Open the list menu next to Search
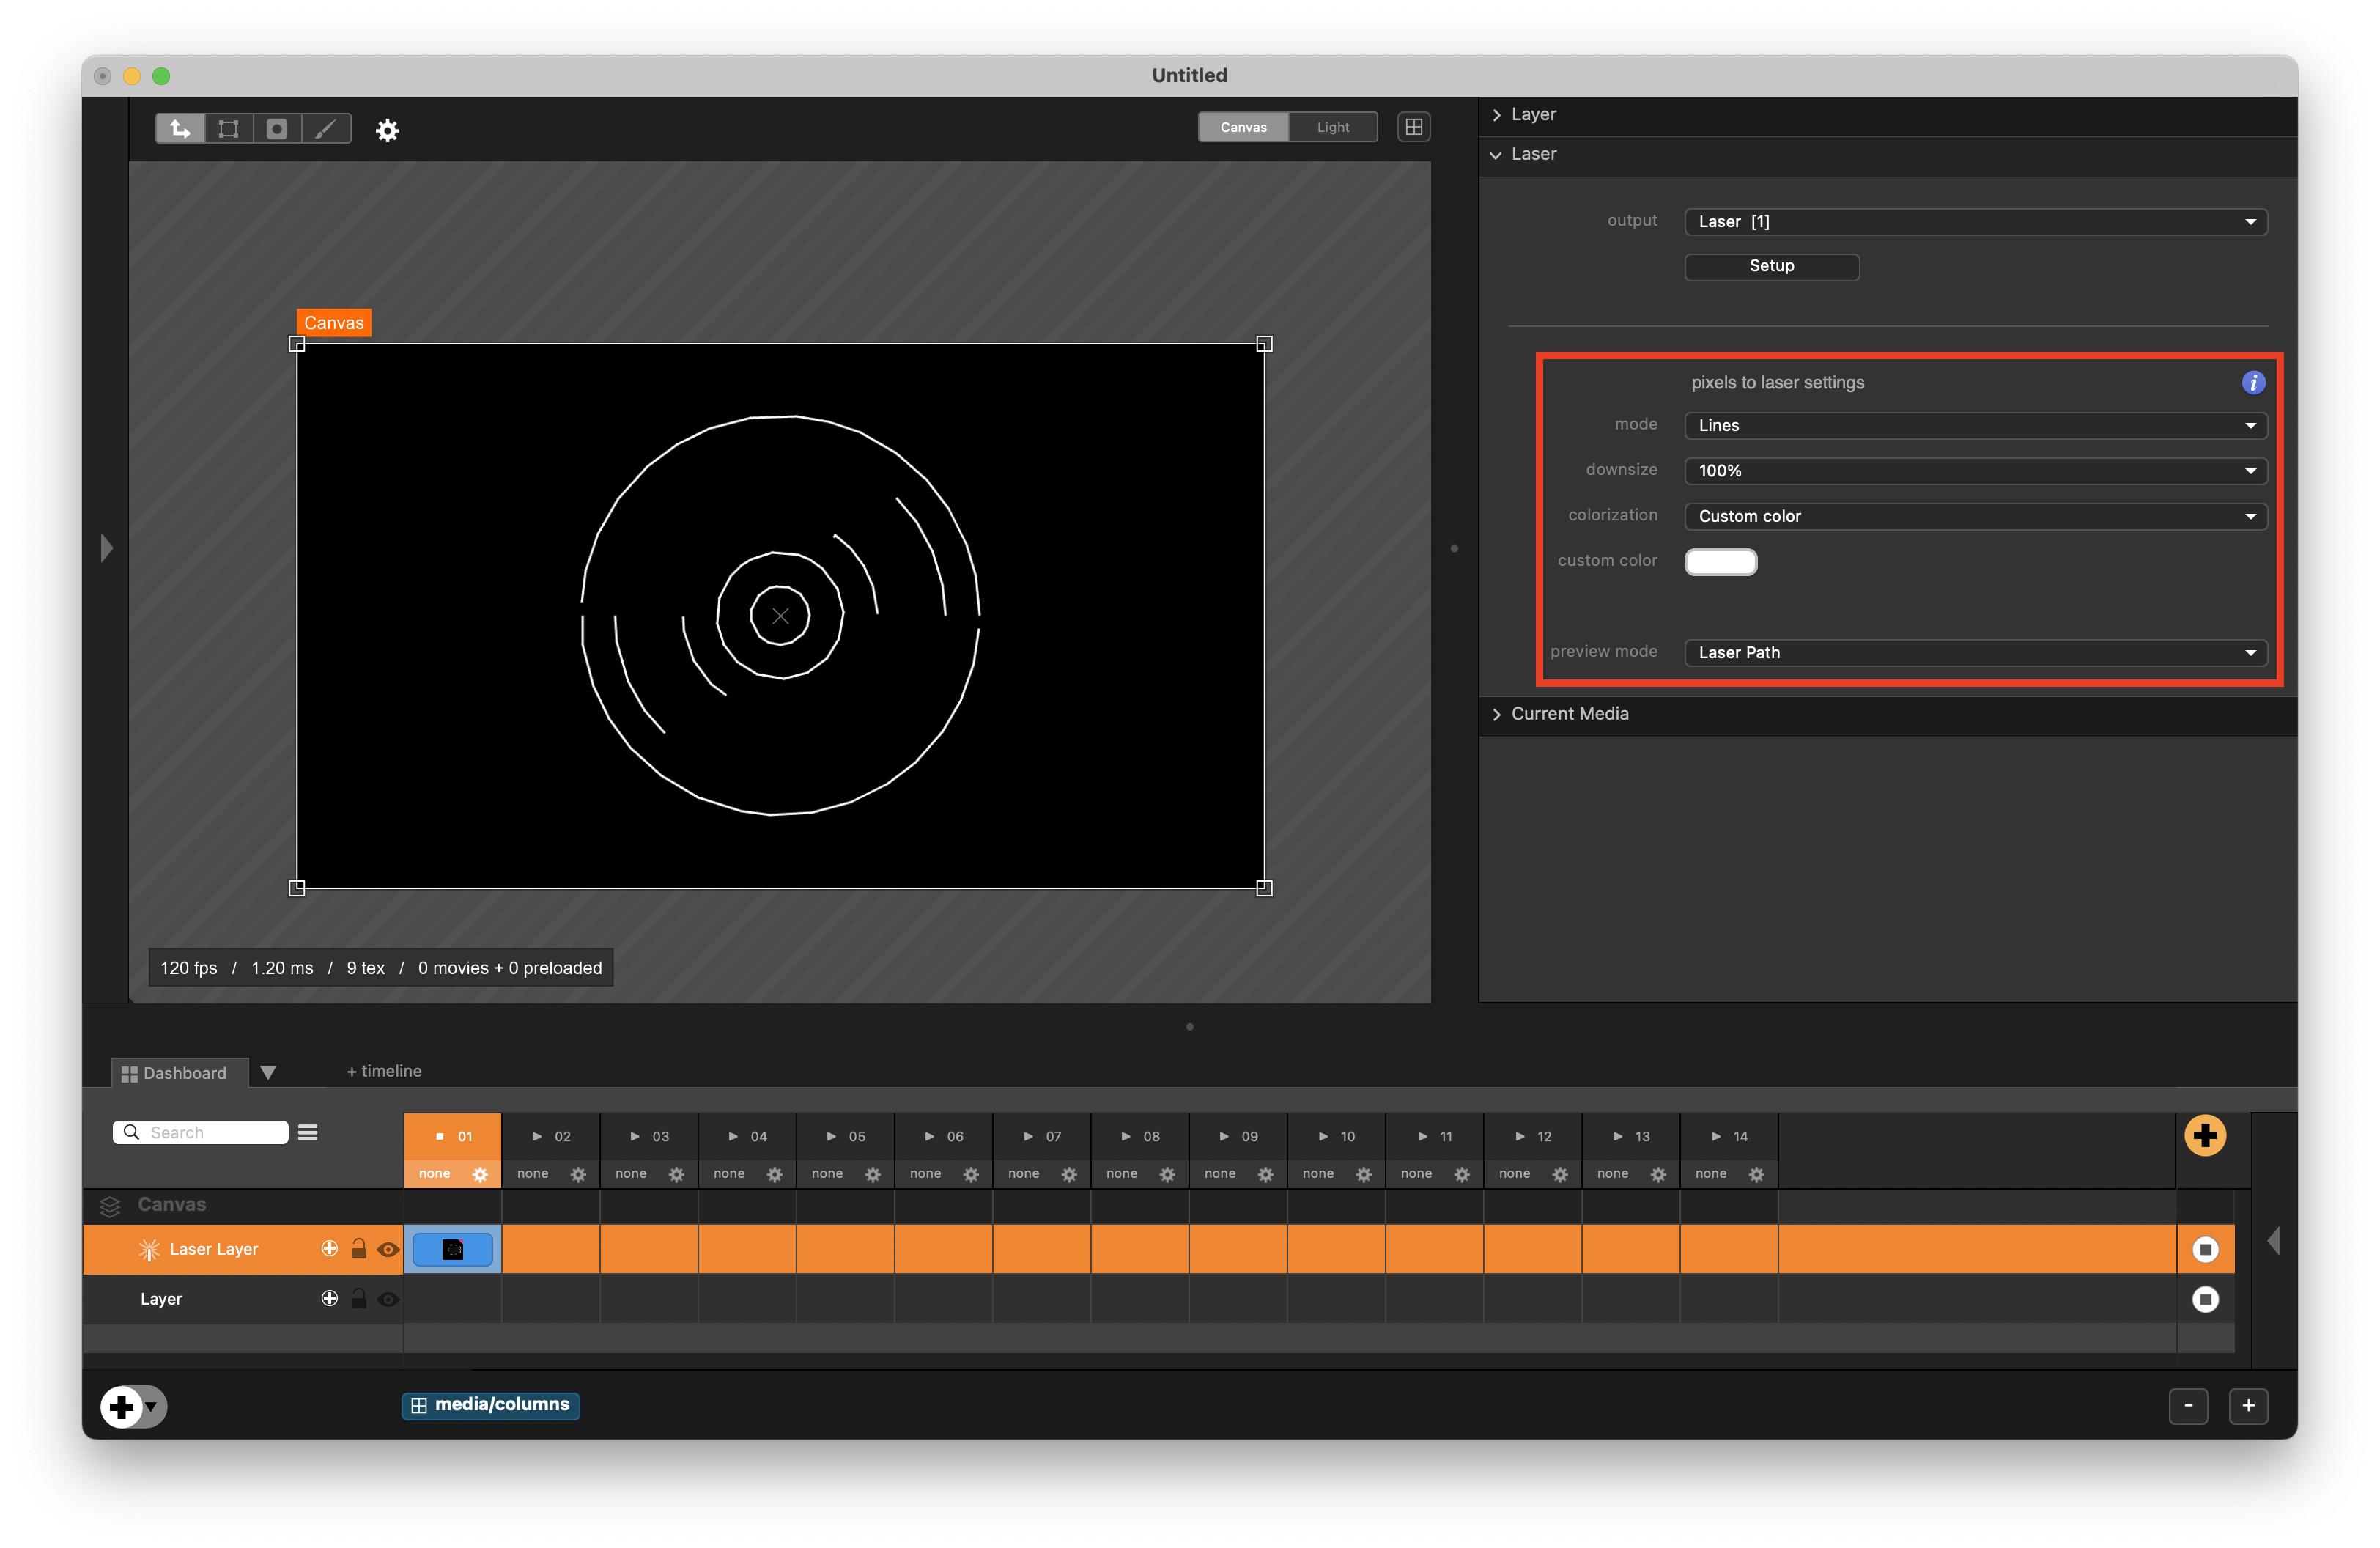 pyautogui.click(x=308, y=1132)
